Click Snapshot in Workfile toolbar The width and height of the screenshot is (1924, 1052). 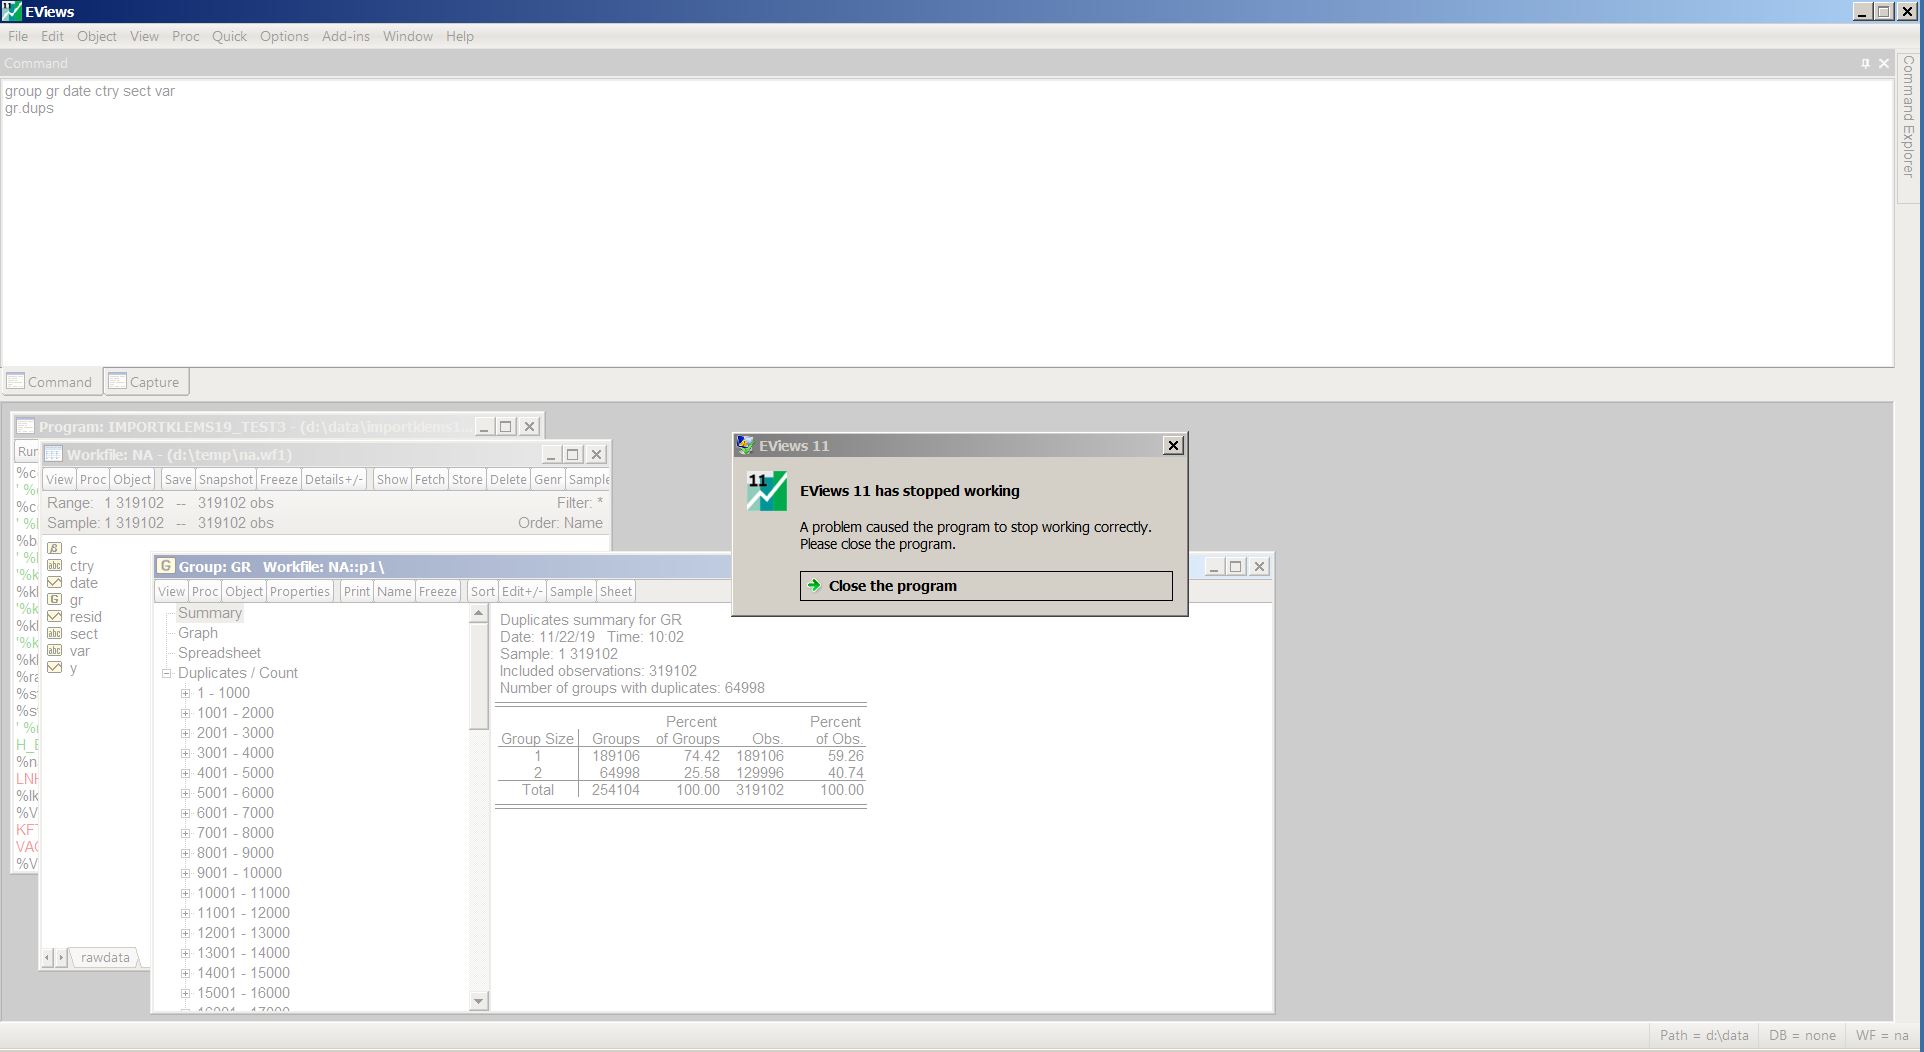pos(225,479)
